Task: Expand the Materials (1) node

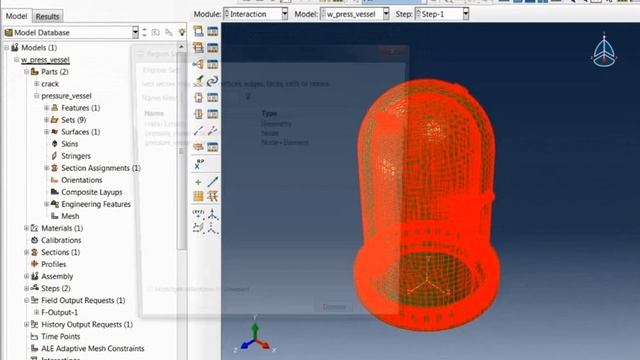Action: point(27,228)
